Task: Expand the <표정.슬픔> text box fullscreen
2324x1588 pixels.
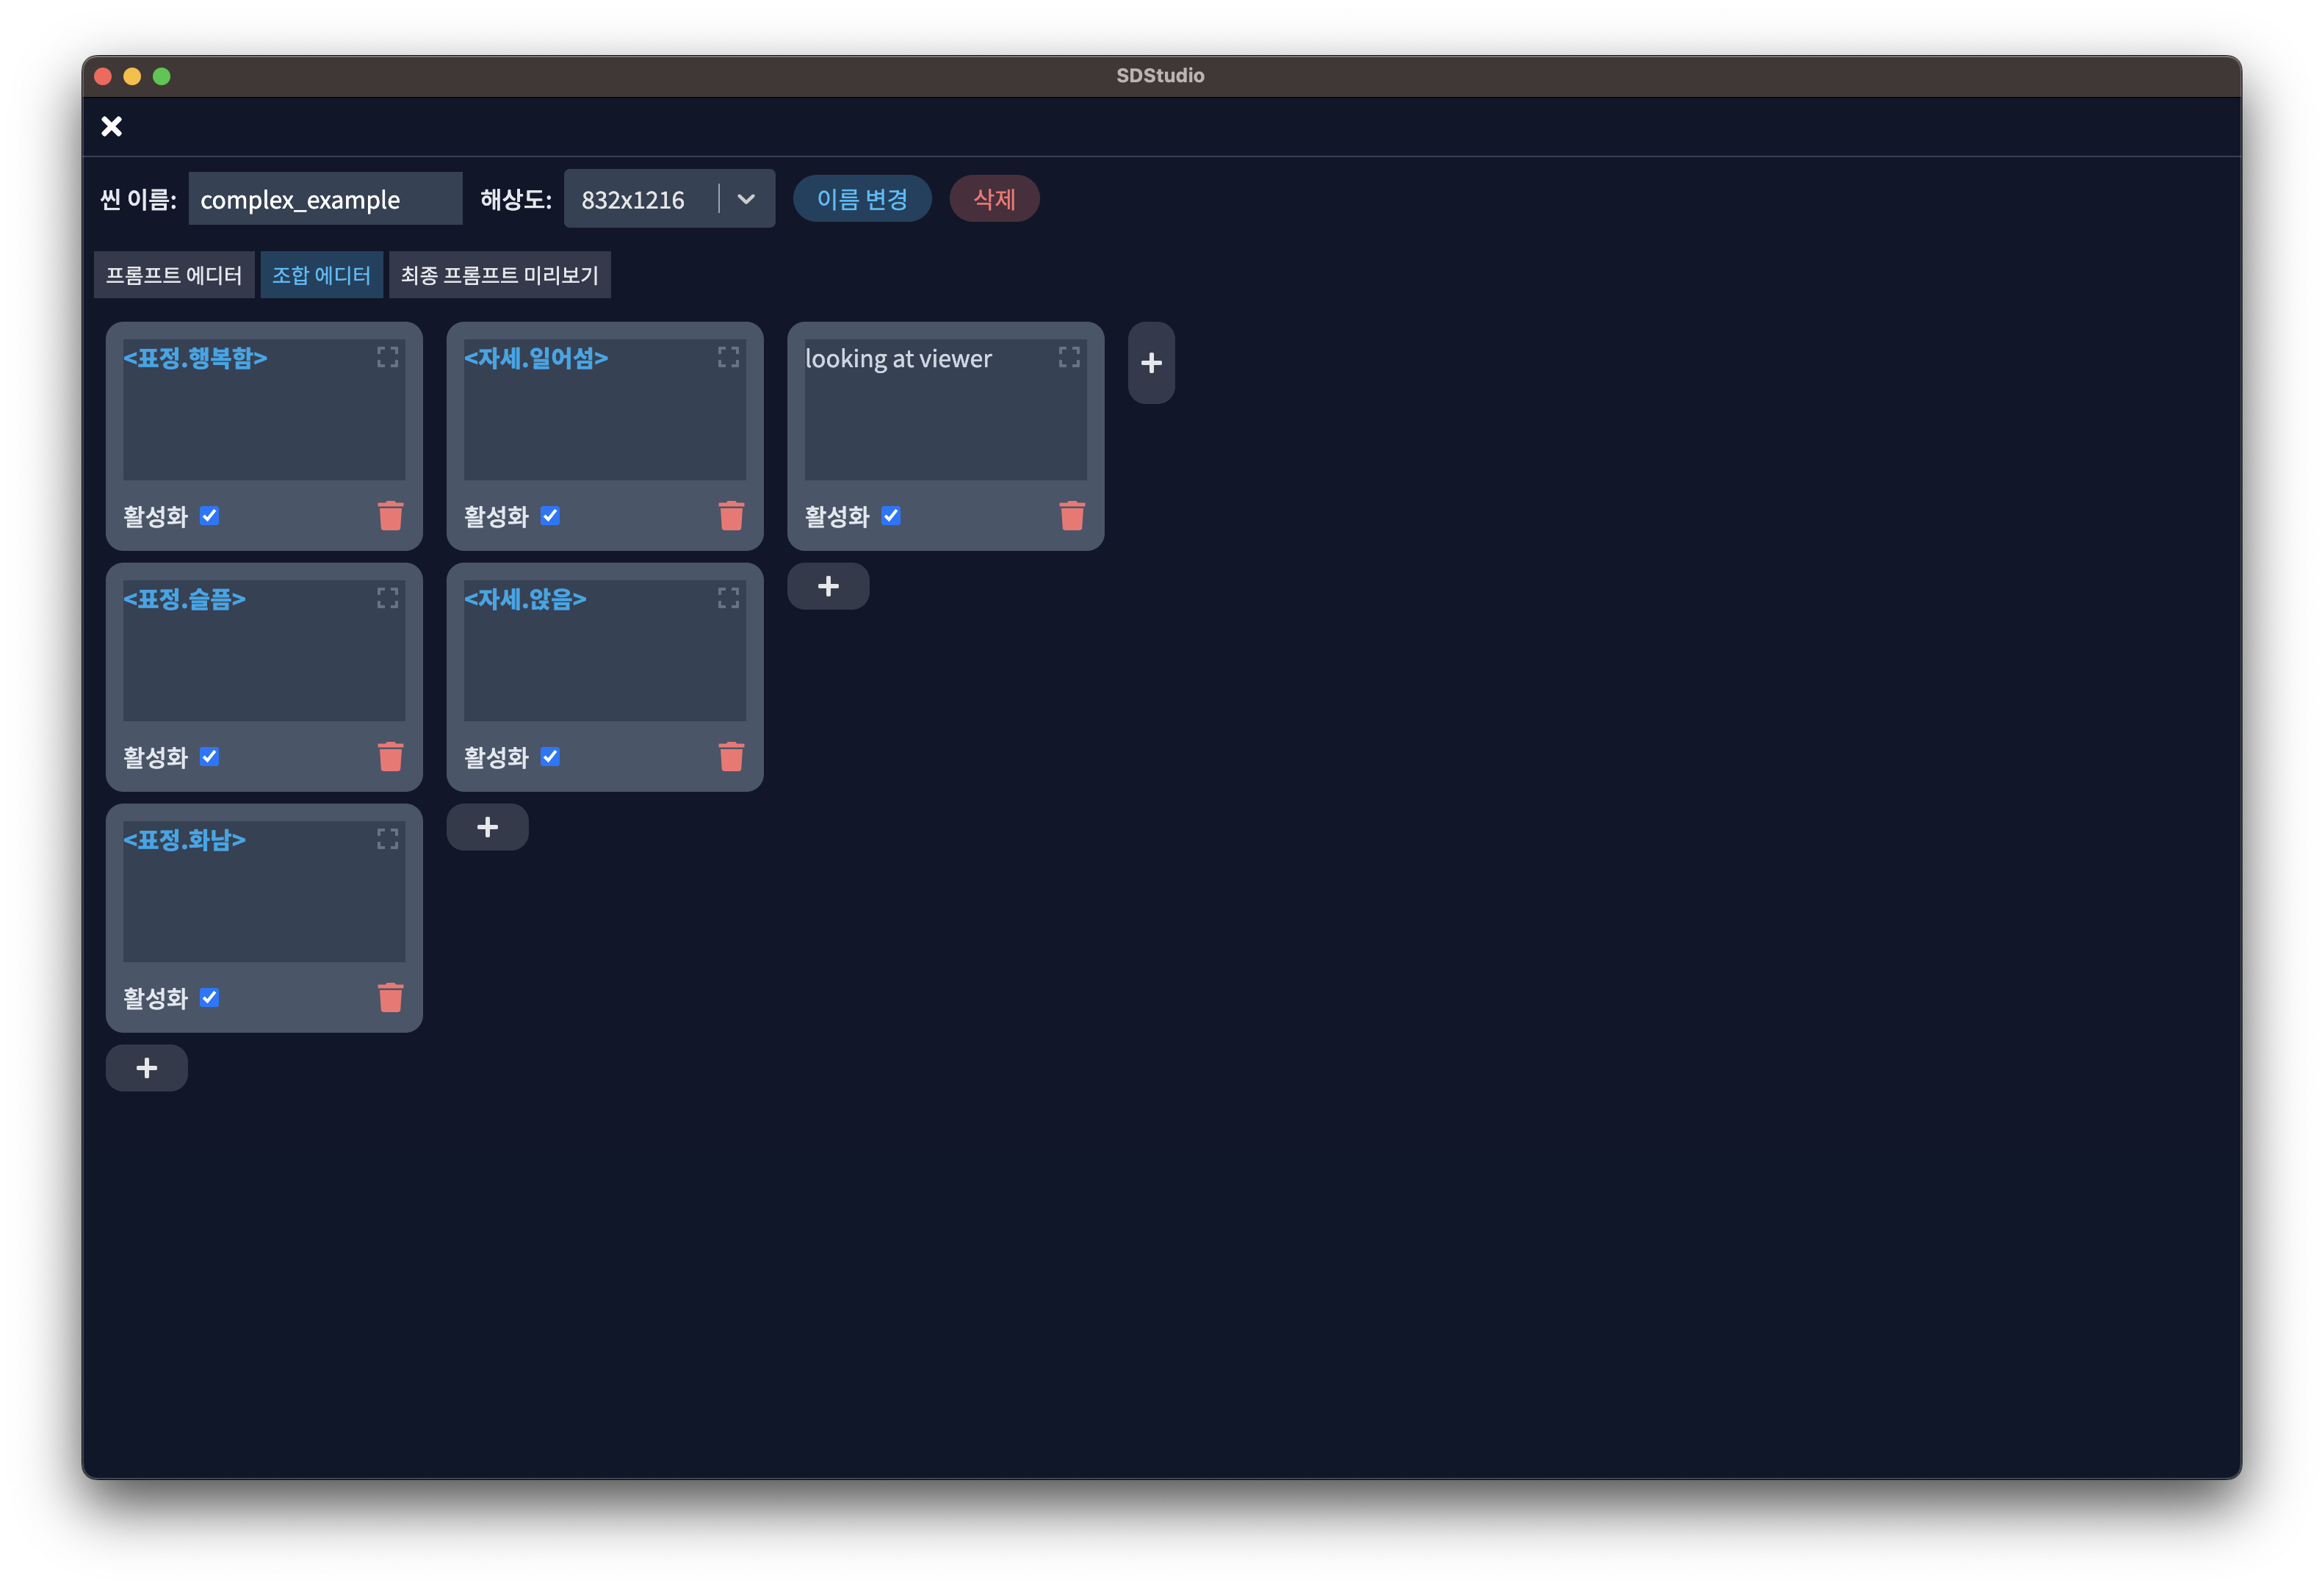Action: click(387, 598)
